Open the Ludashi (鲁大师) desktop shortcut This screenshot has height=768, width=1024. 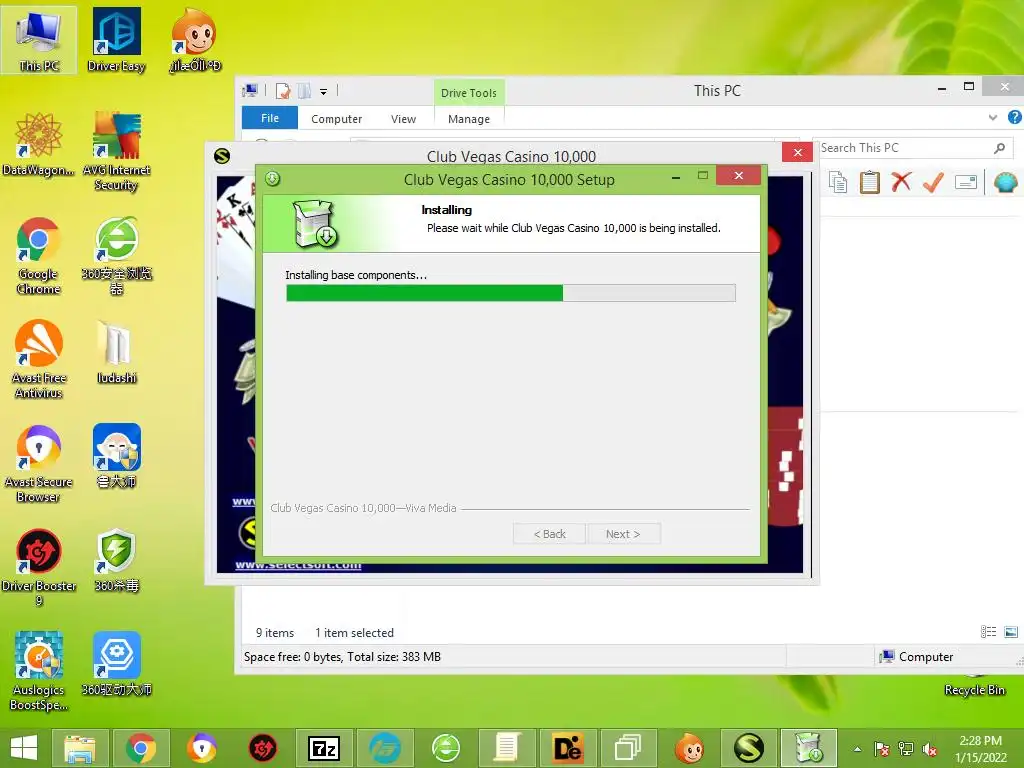116,456
